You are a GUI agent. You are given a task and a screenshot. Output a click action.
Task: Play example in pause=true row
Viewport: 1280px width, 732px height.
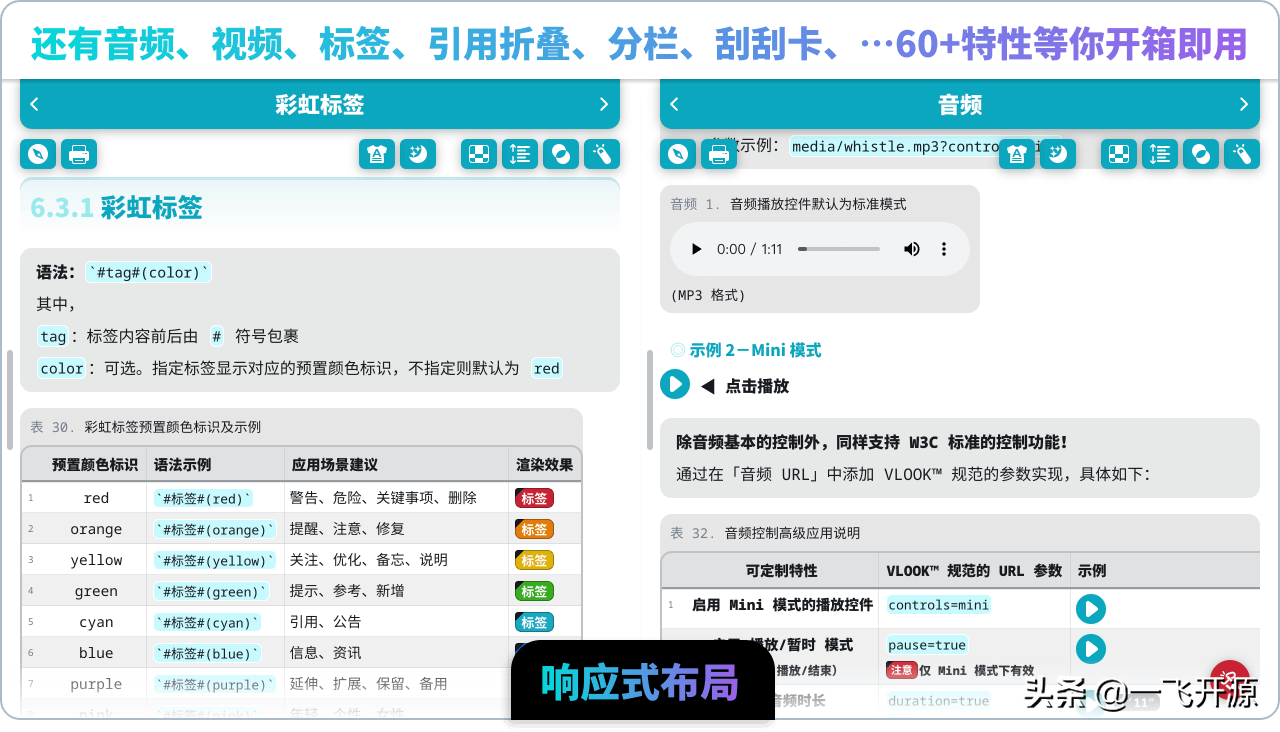coord(1091,648)
